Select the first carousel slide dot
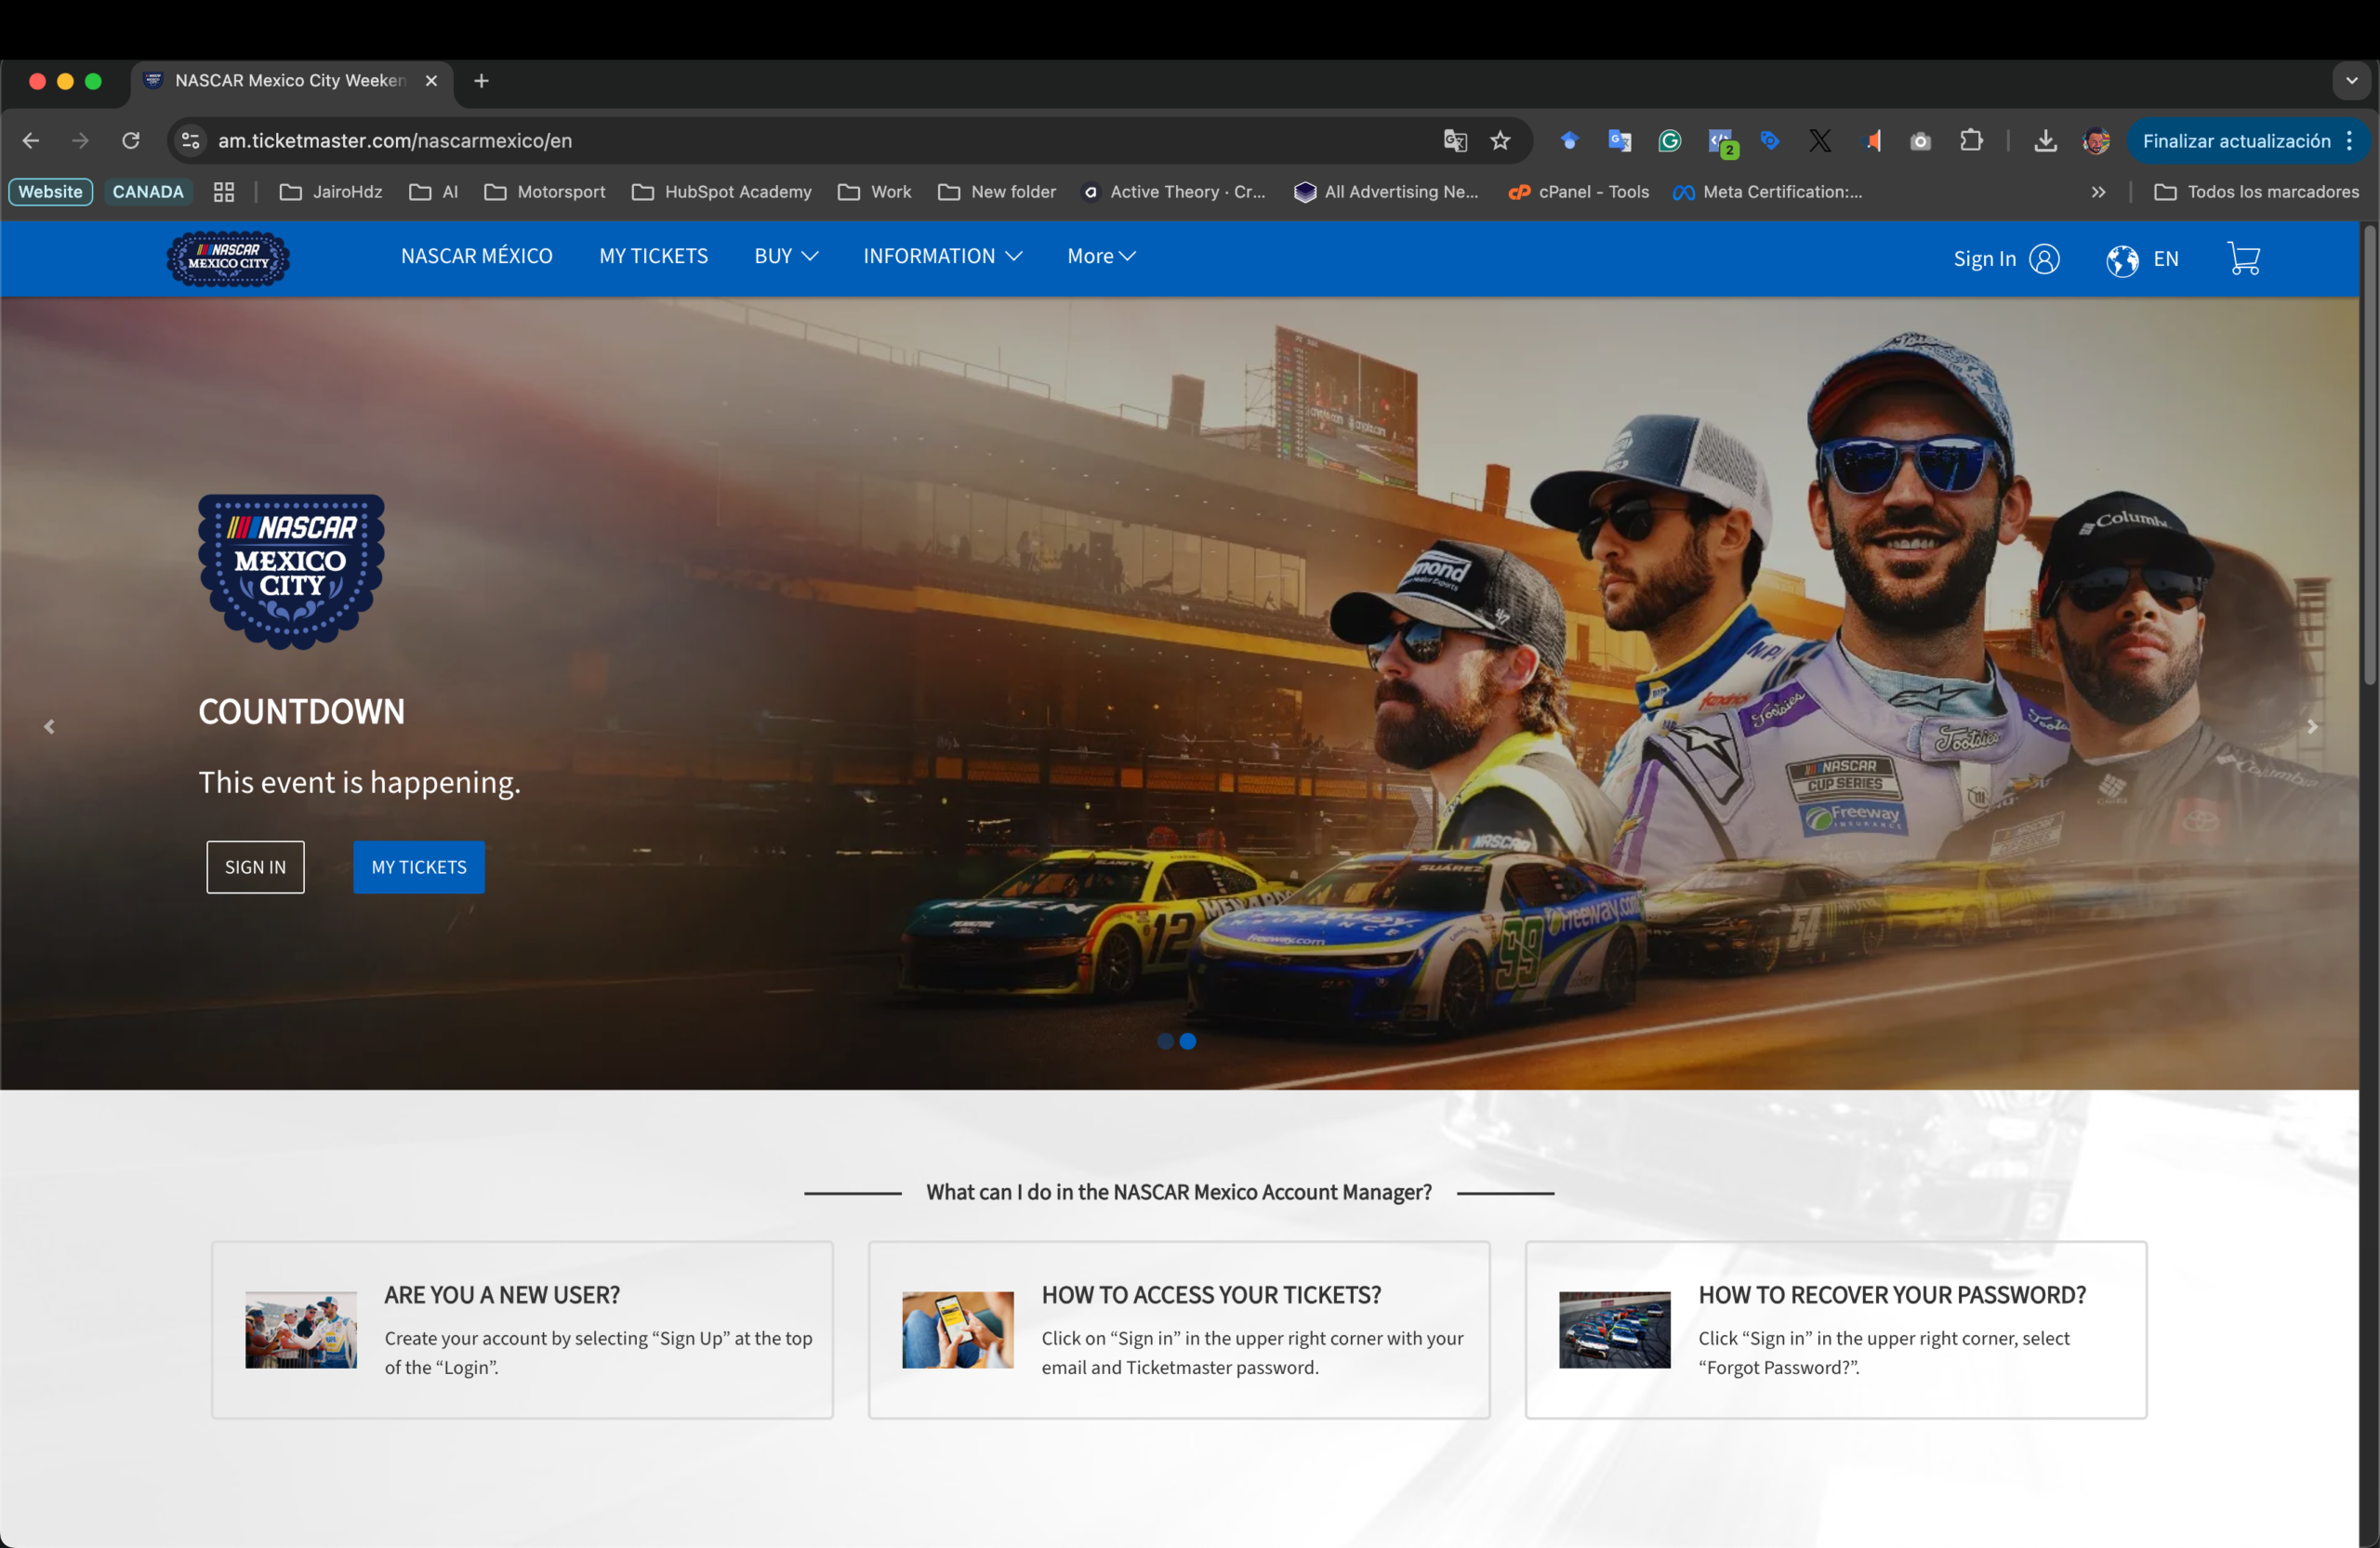This screenshot has height=1548, width=2380. [x=1165, y=1041]
